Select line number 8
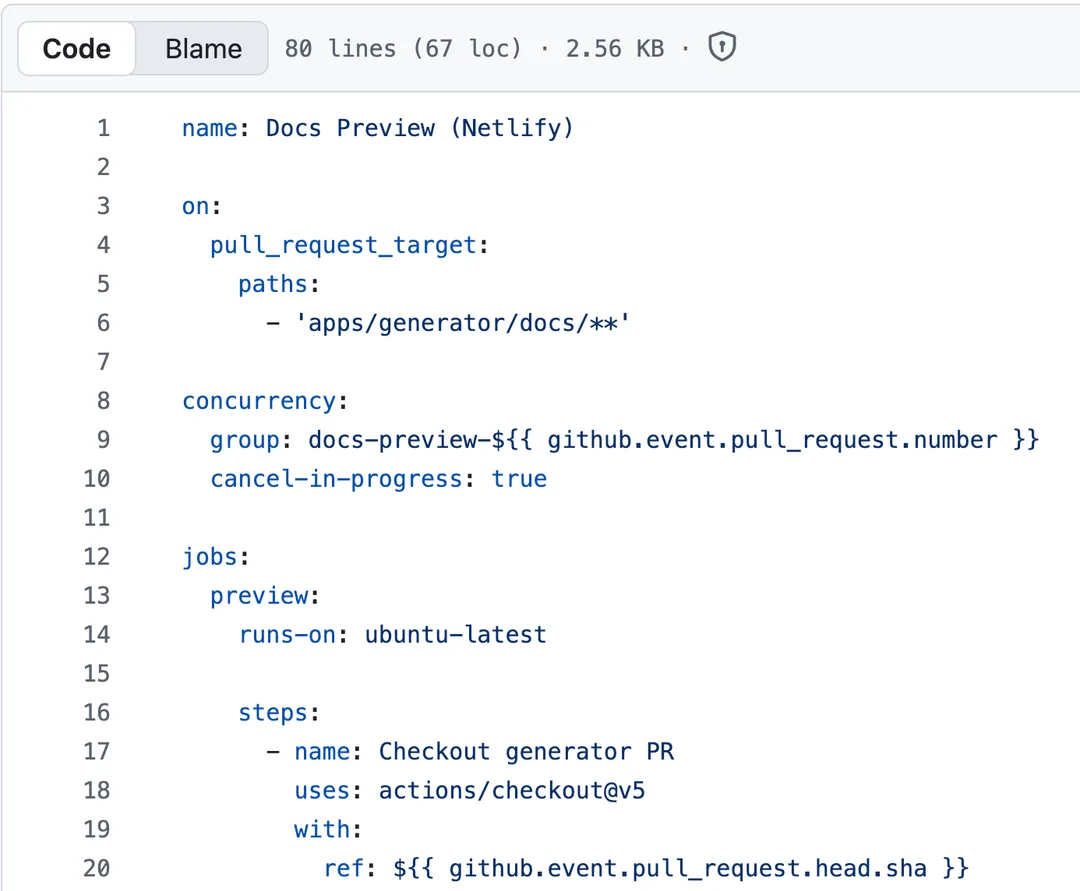The image size is (1080, 891). click(103, 401)
